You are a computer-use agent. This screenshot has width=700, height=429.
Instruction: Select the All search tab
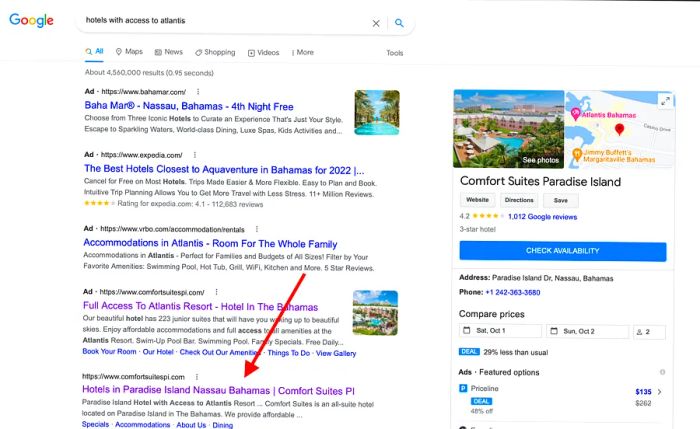click(94, 51)
